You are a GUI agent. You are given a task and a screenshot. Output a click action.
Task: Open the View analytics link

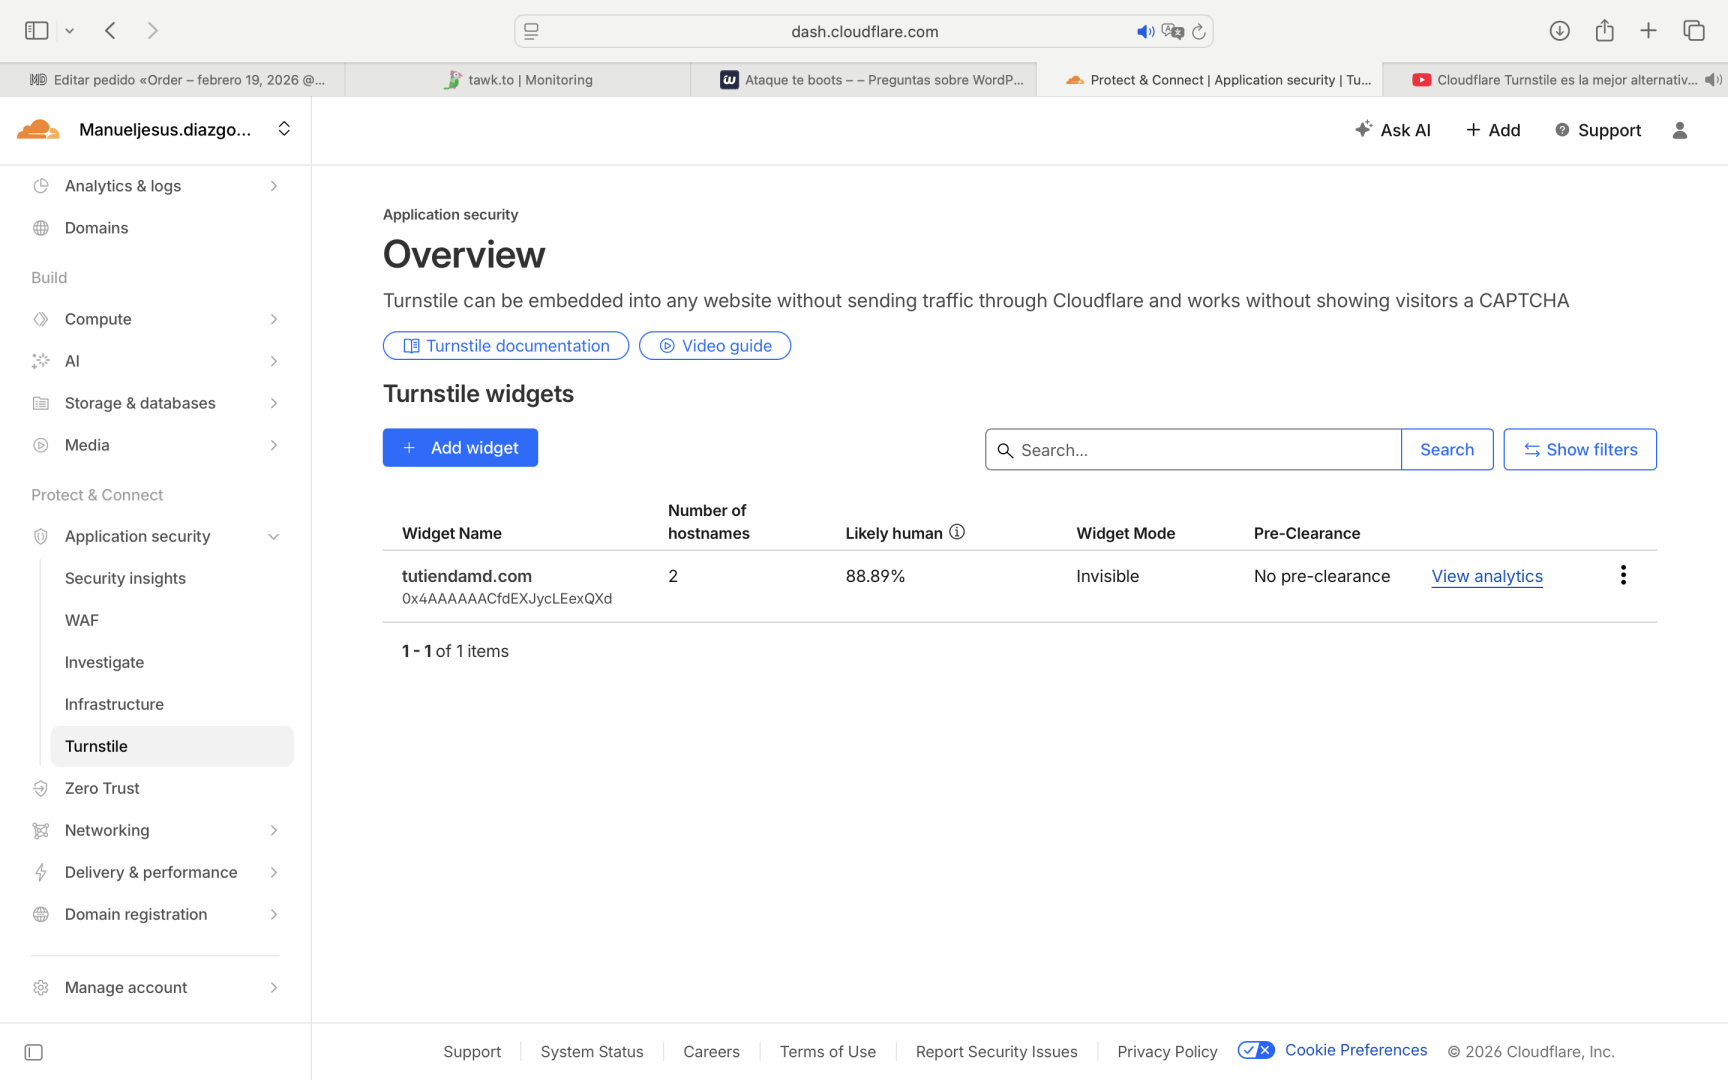1486,576
